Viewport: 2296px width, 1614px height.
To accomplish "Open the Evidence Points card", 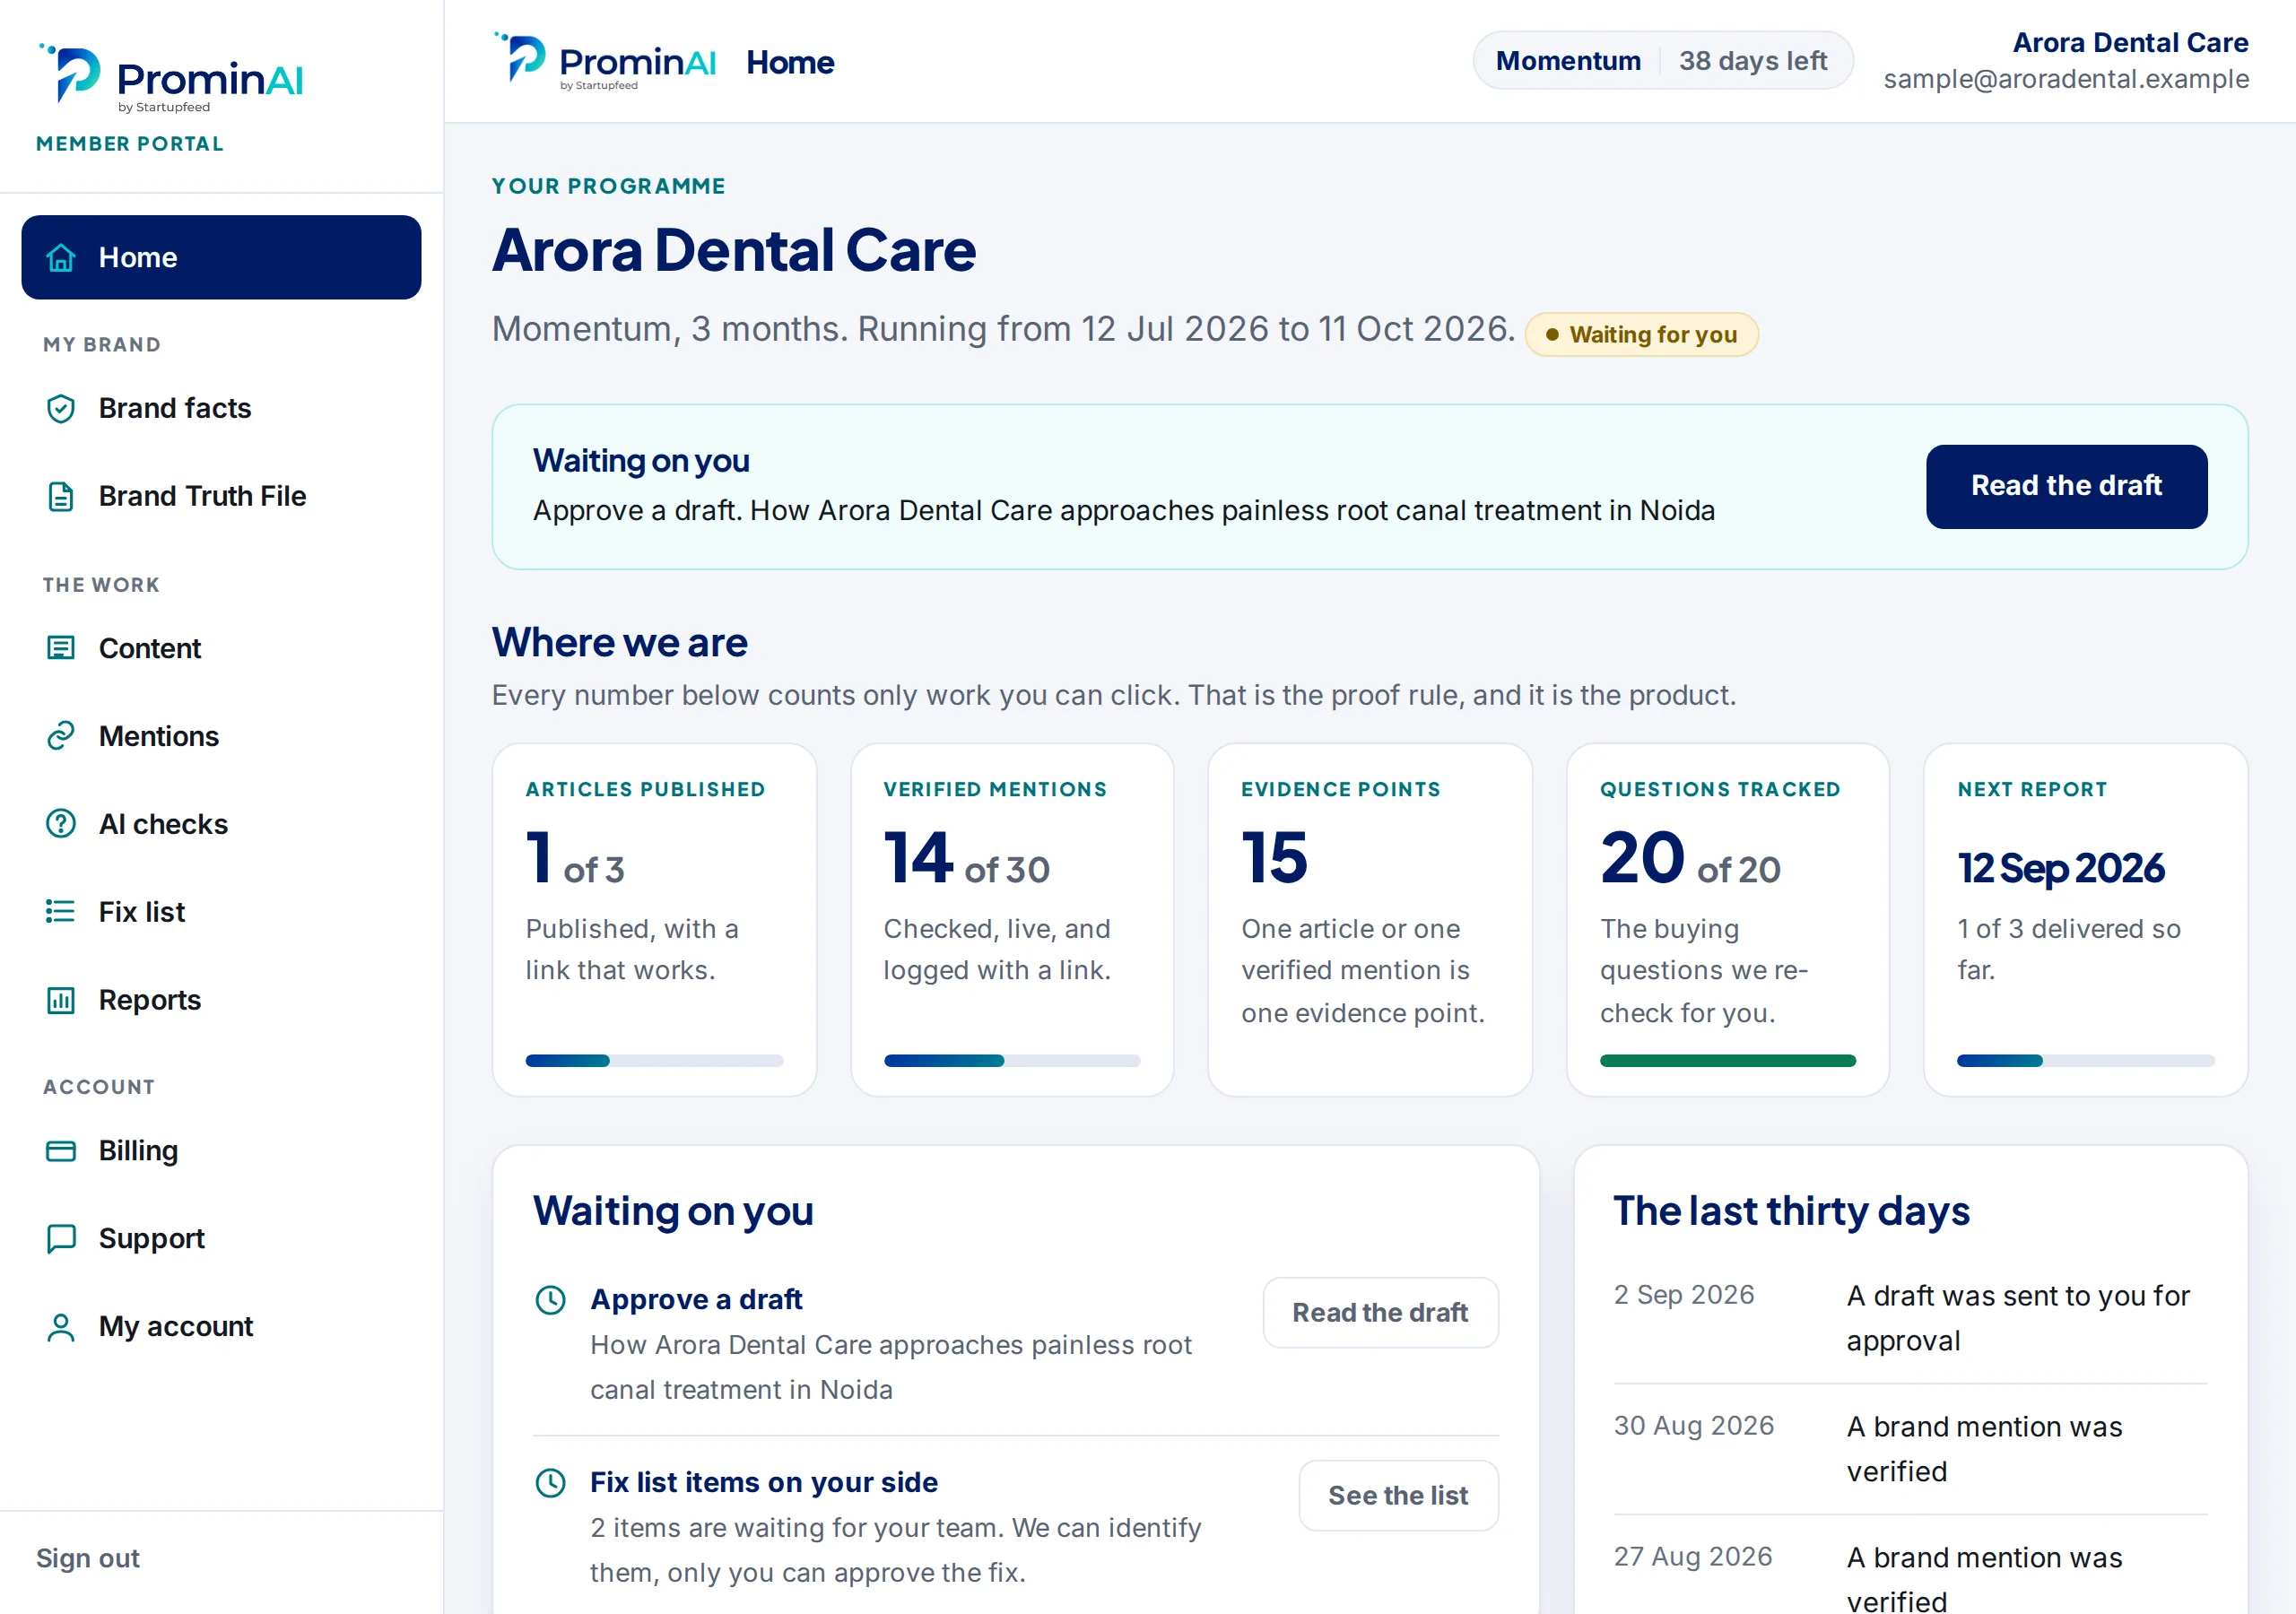I will coord(1370,919).
